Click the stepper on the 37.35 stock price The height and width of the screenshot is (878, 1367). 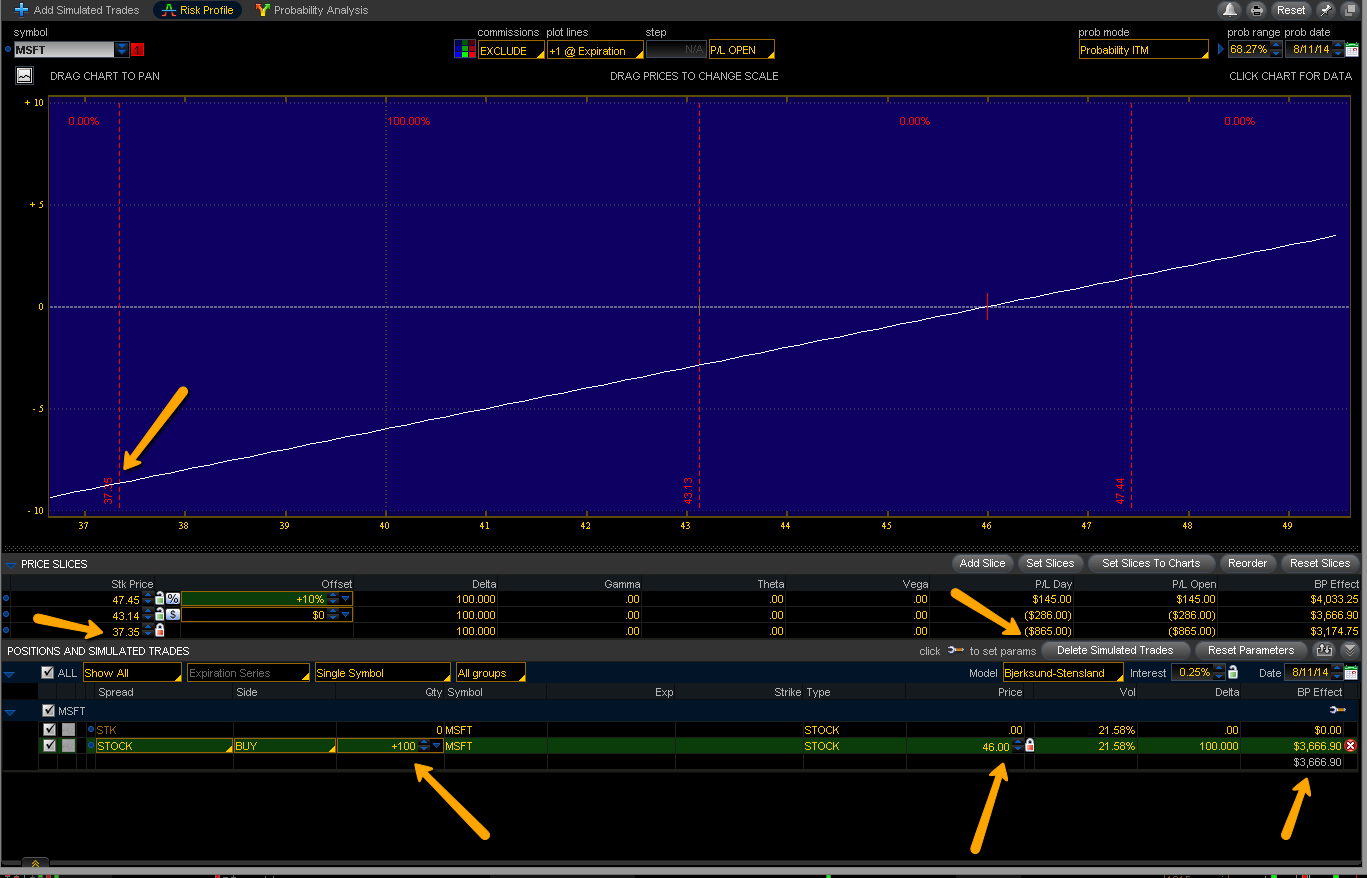pyautogui.click(x=147, y=631)
